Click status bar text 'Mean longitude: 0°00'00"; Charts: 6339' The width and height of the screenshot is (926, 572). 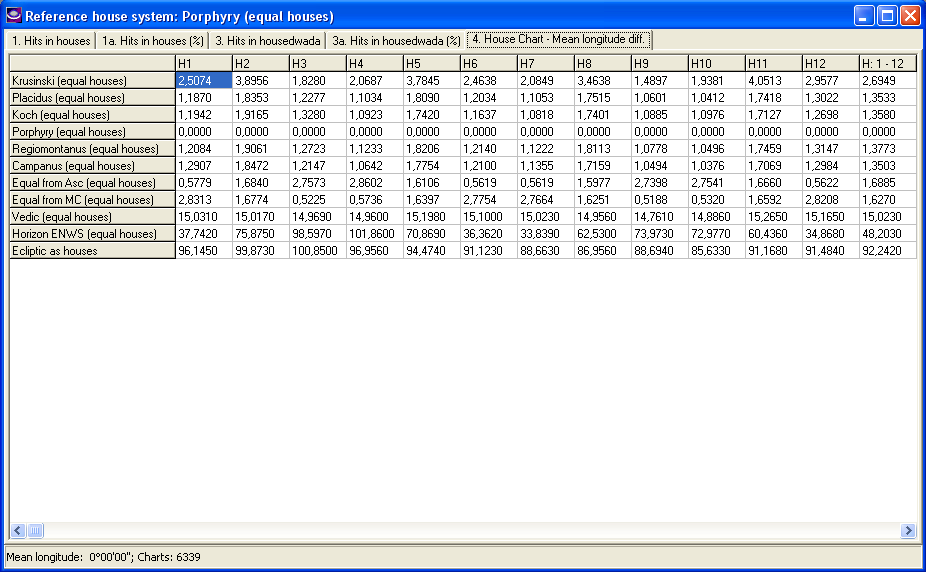(103, 557)
